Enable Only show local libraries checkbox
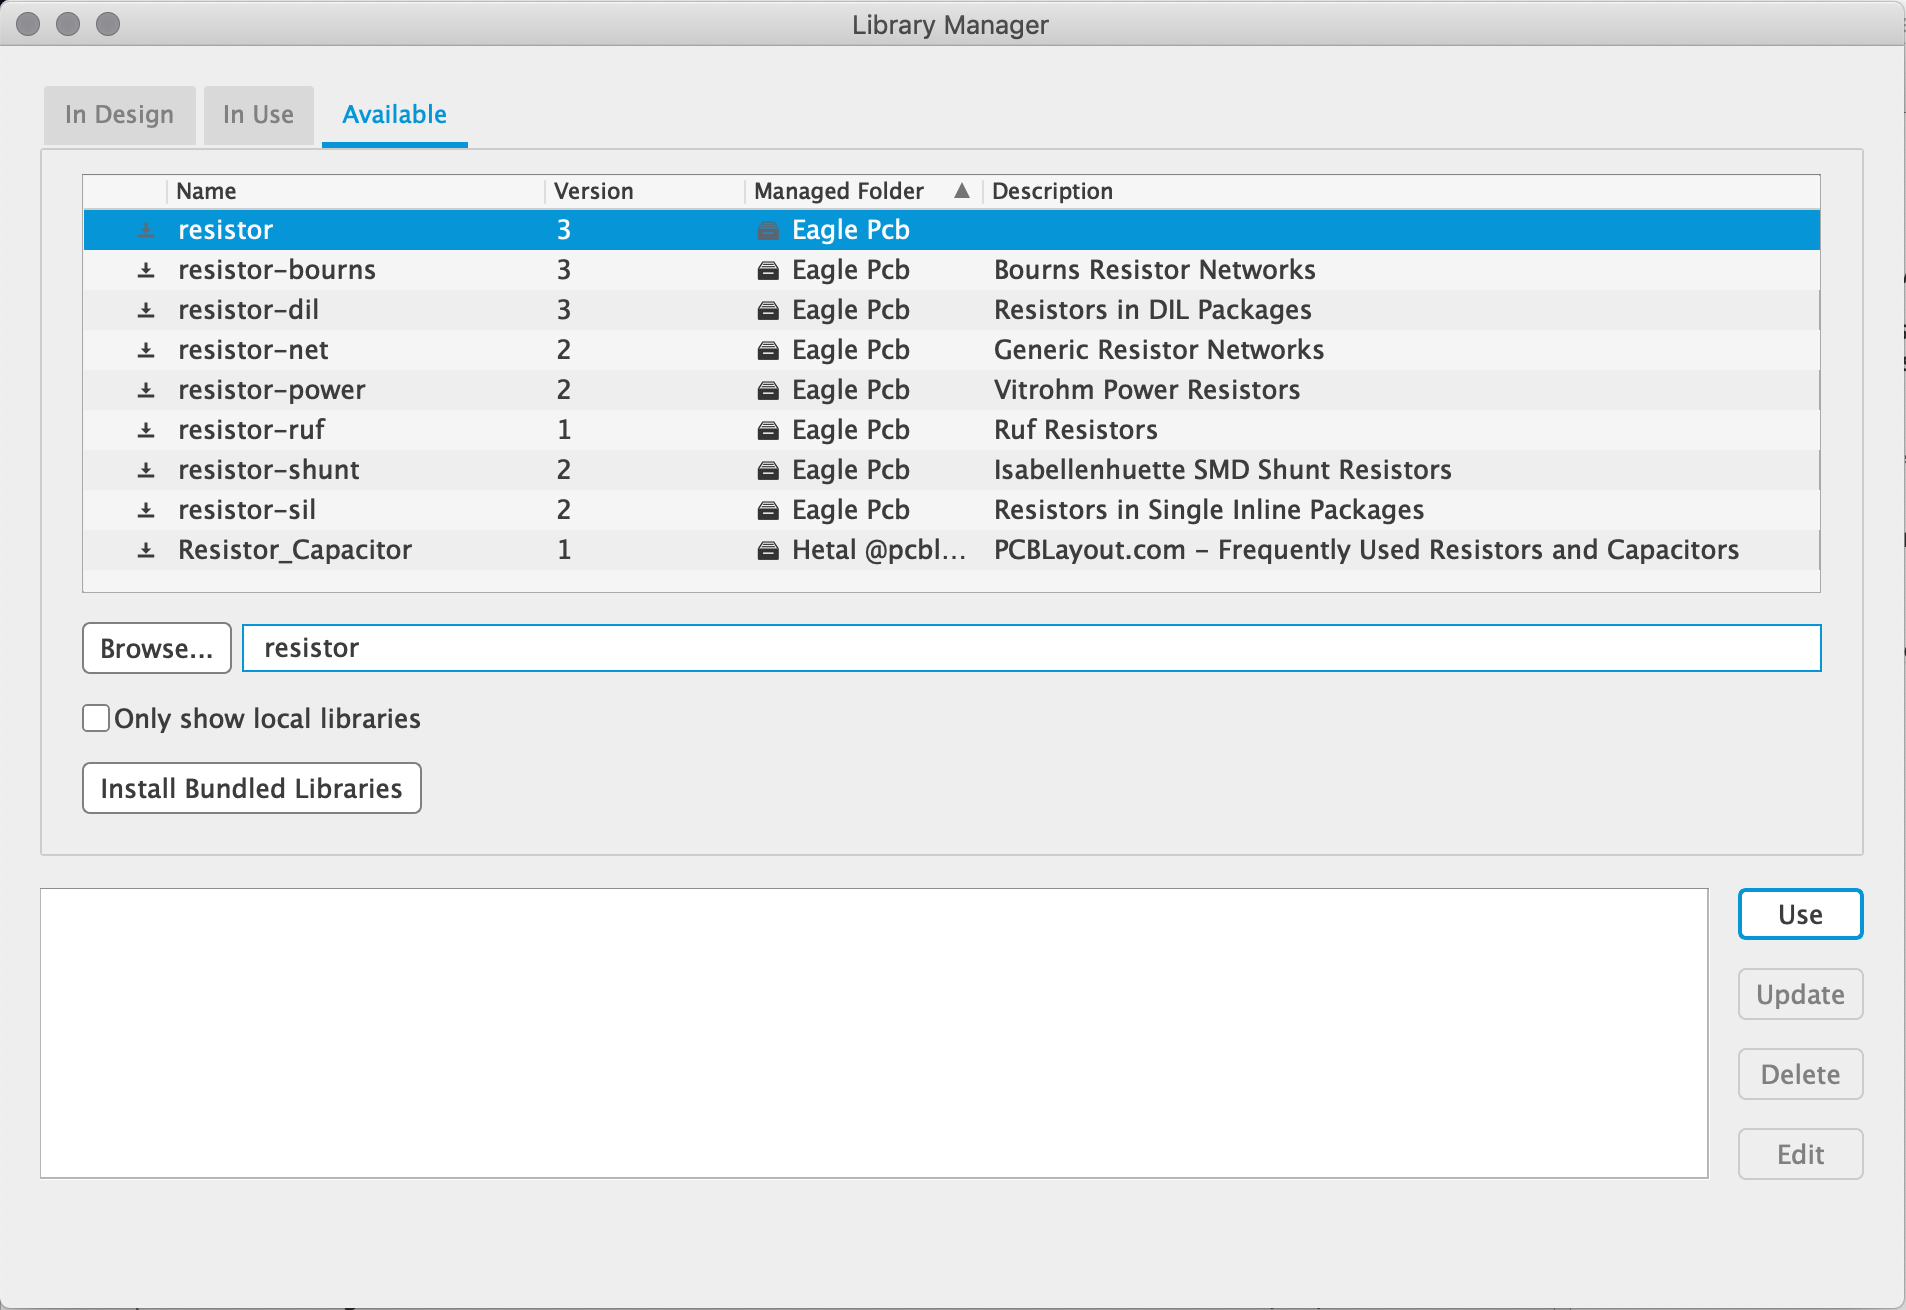 (x=96, y=718)
